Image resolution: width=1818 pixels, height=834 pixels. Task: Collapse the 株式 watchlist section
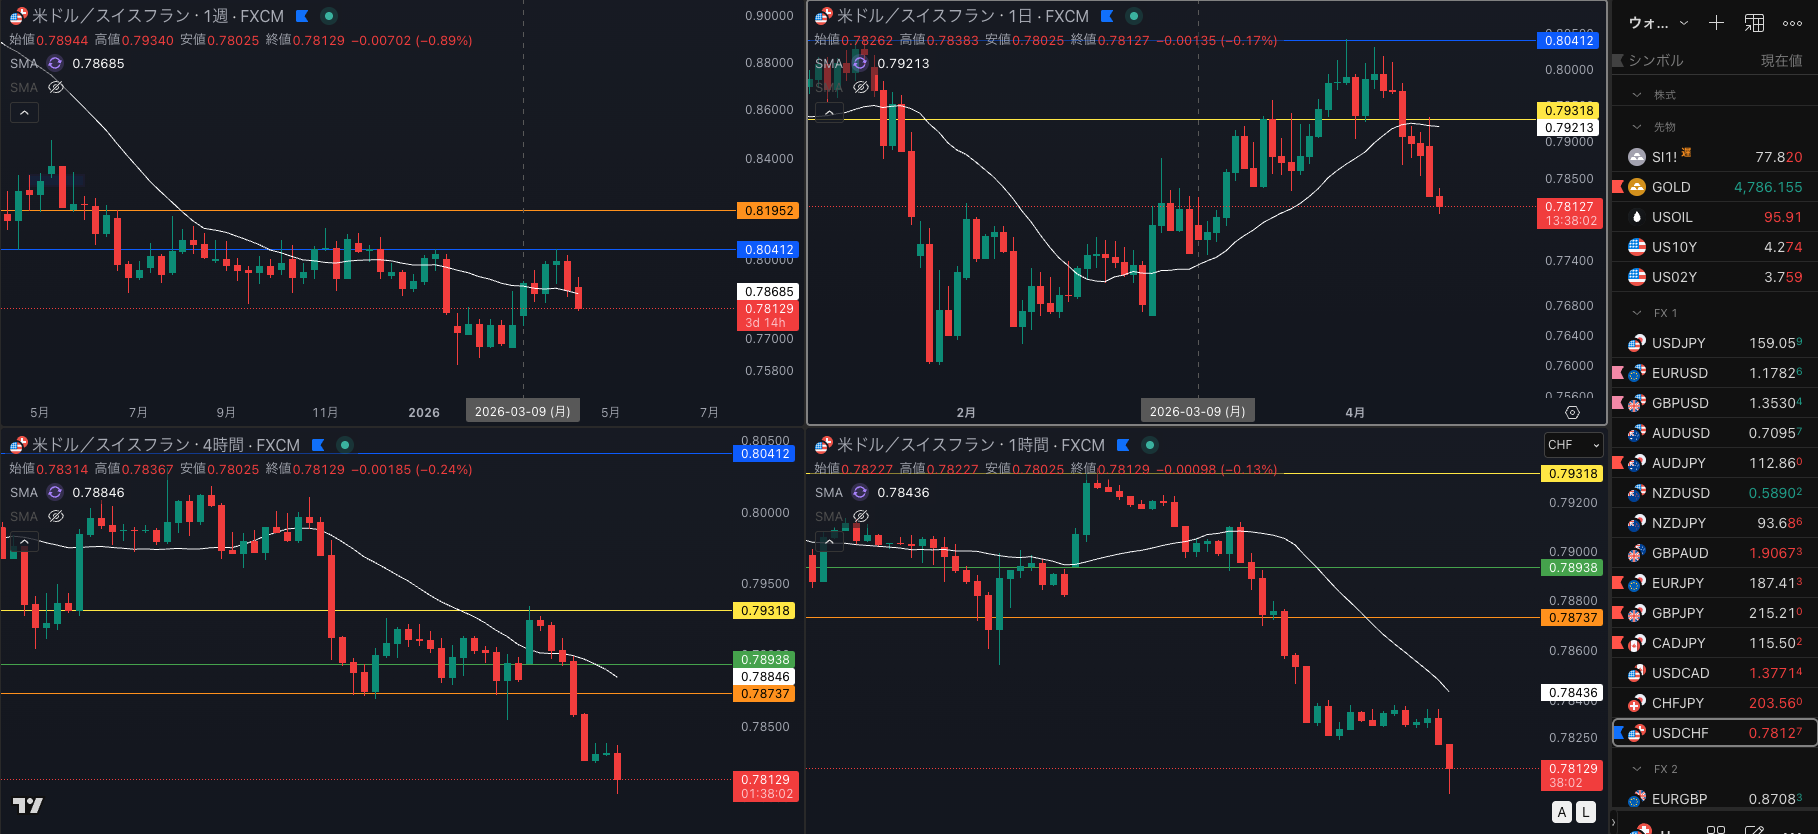[x=1637, y=95]
